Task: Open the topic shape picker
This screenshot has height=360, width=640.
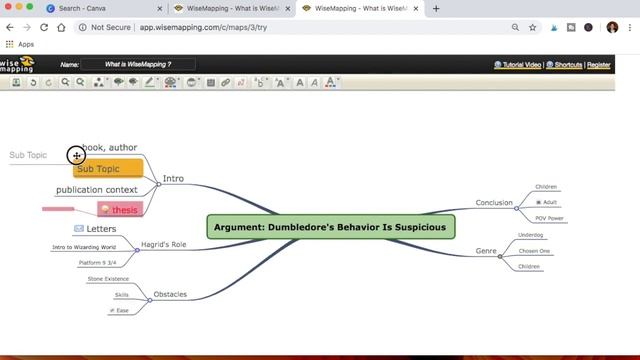Action: tap(99, 82)
